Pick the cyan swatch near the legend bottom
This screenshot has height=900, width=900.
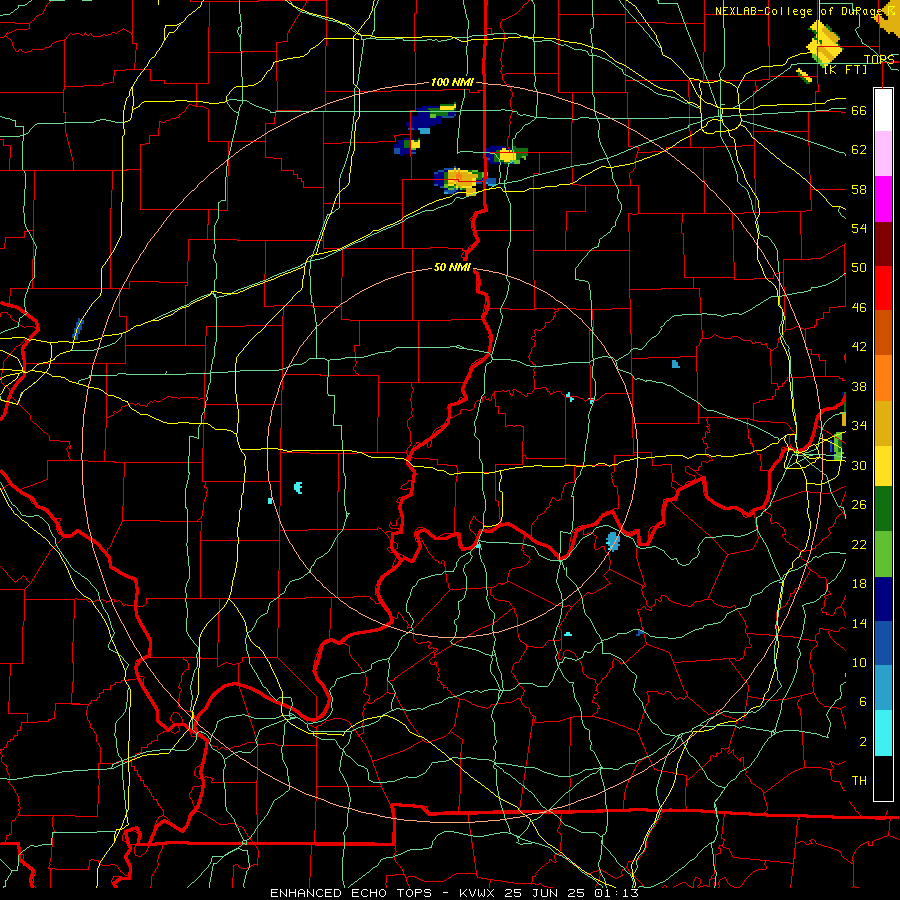tap(883, 733)
